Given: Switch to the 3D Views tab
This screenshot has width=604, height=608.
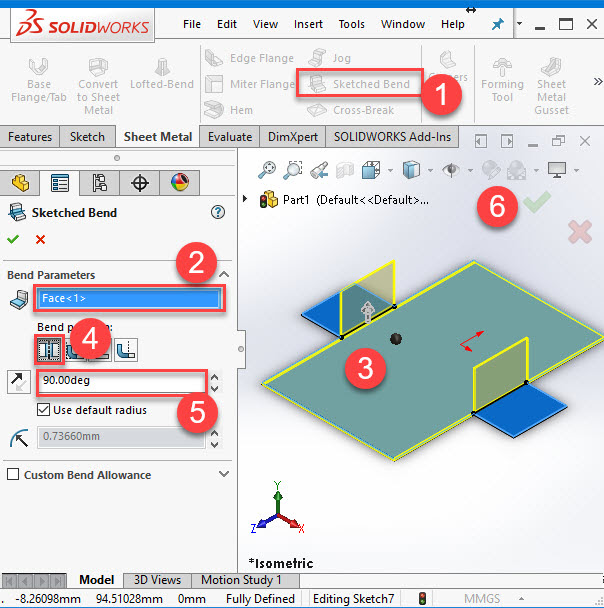Looking at the screenshot, I should (x=157, y=580).
